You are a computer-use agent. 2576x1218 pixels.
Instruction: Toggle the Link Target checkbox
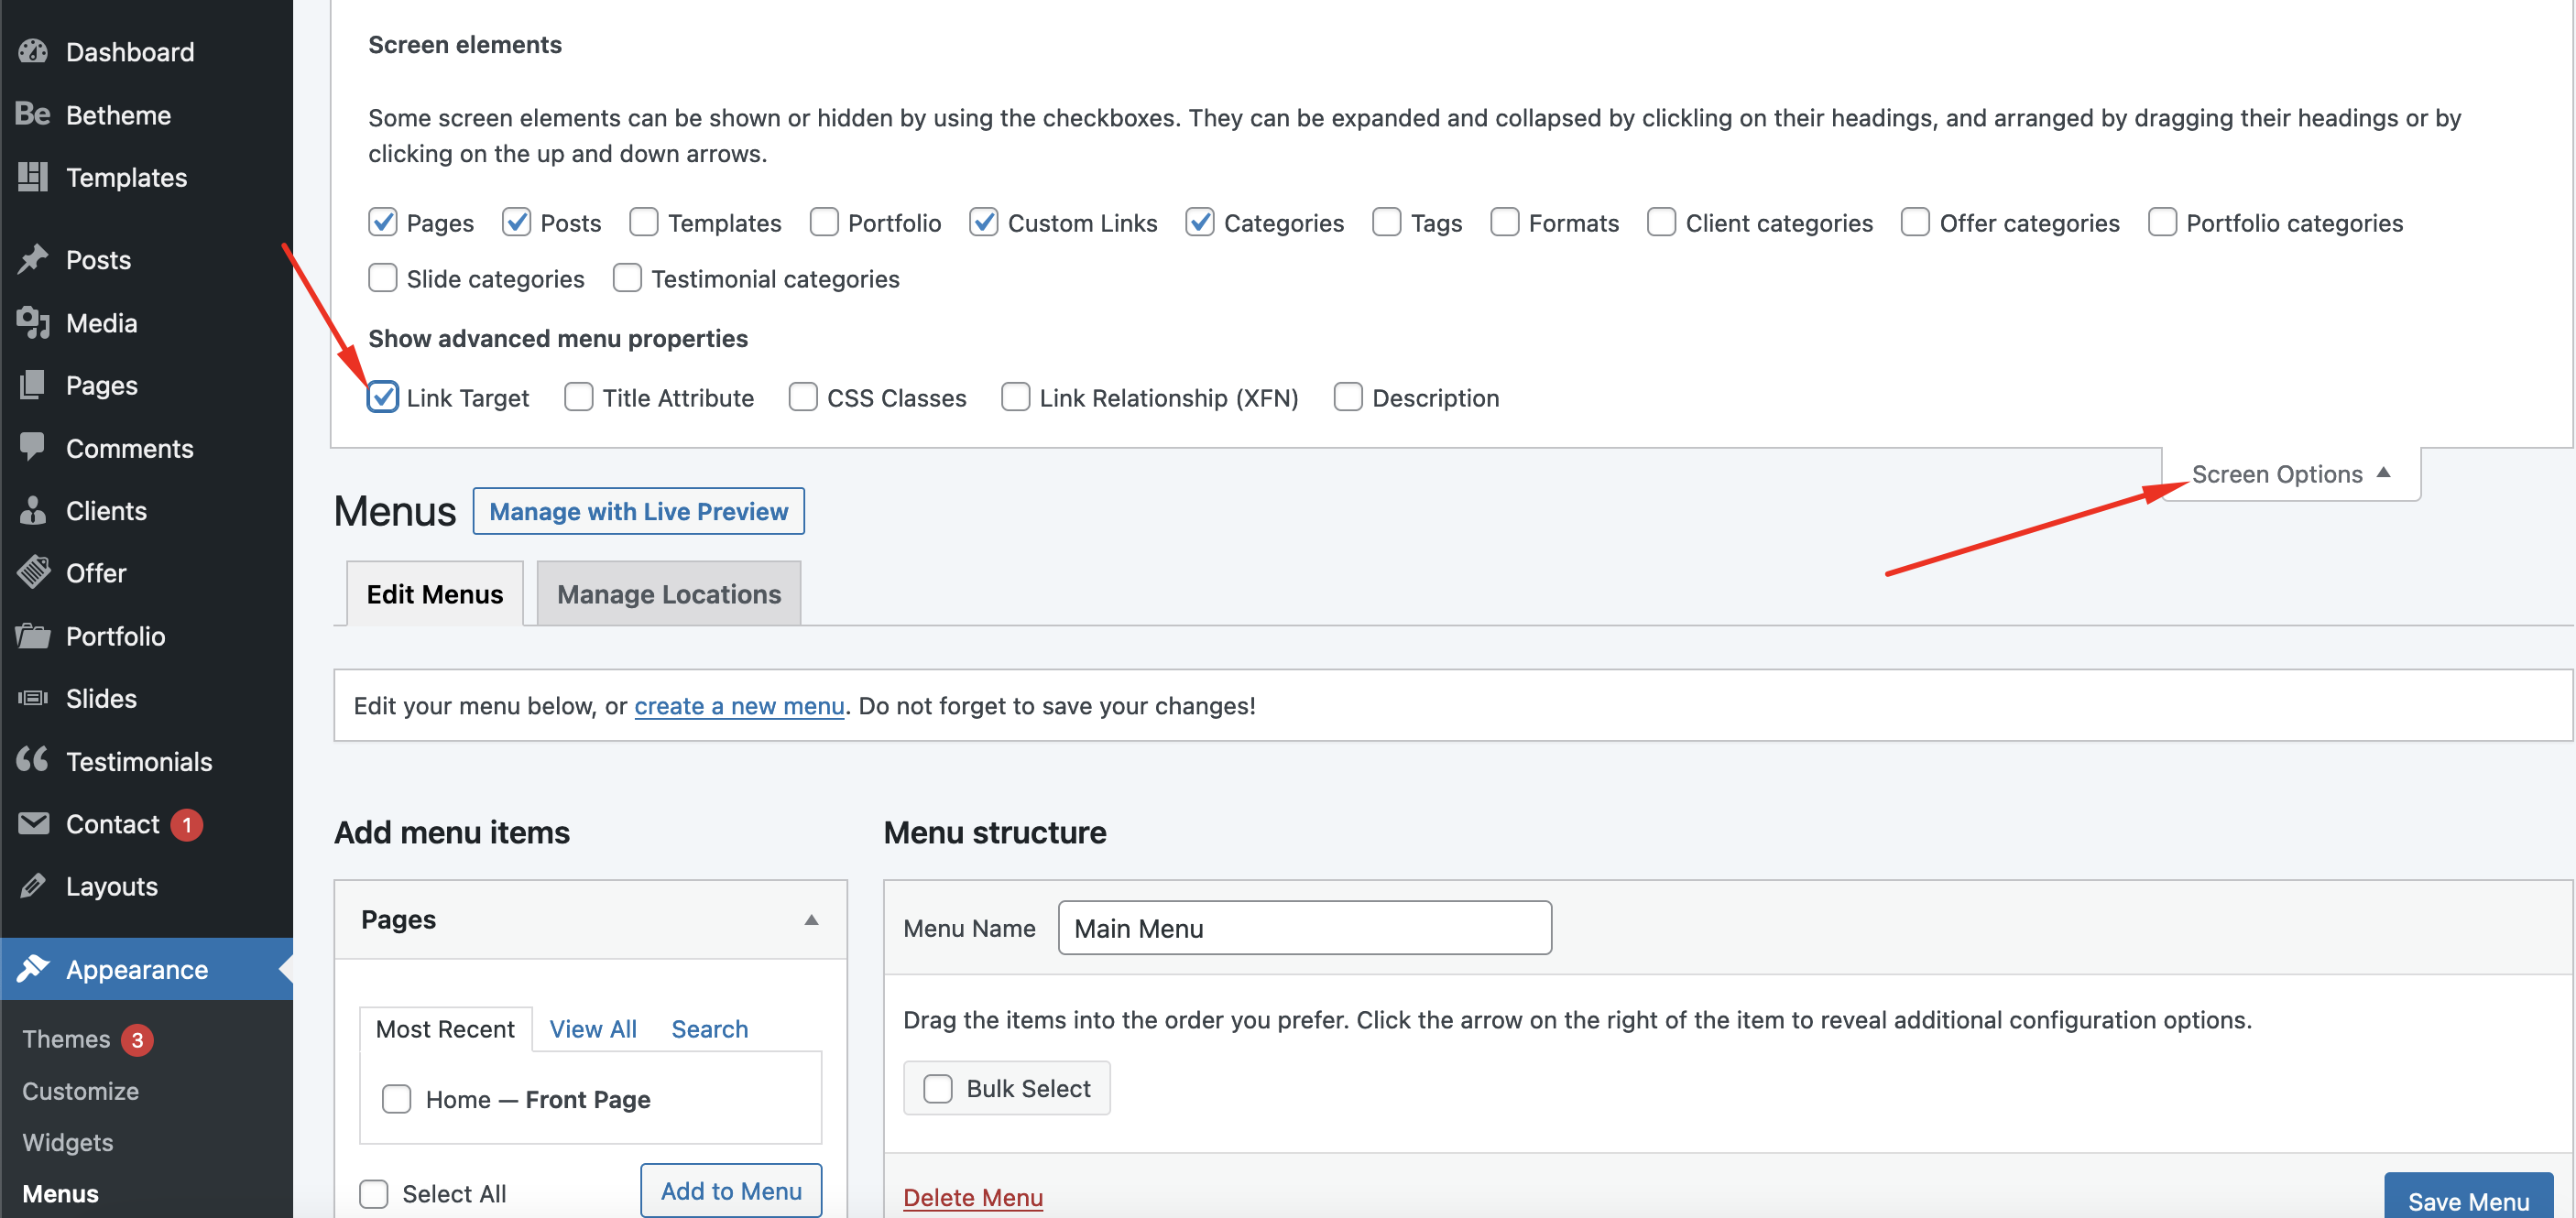[383, 397]
